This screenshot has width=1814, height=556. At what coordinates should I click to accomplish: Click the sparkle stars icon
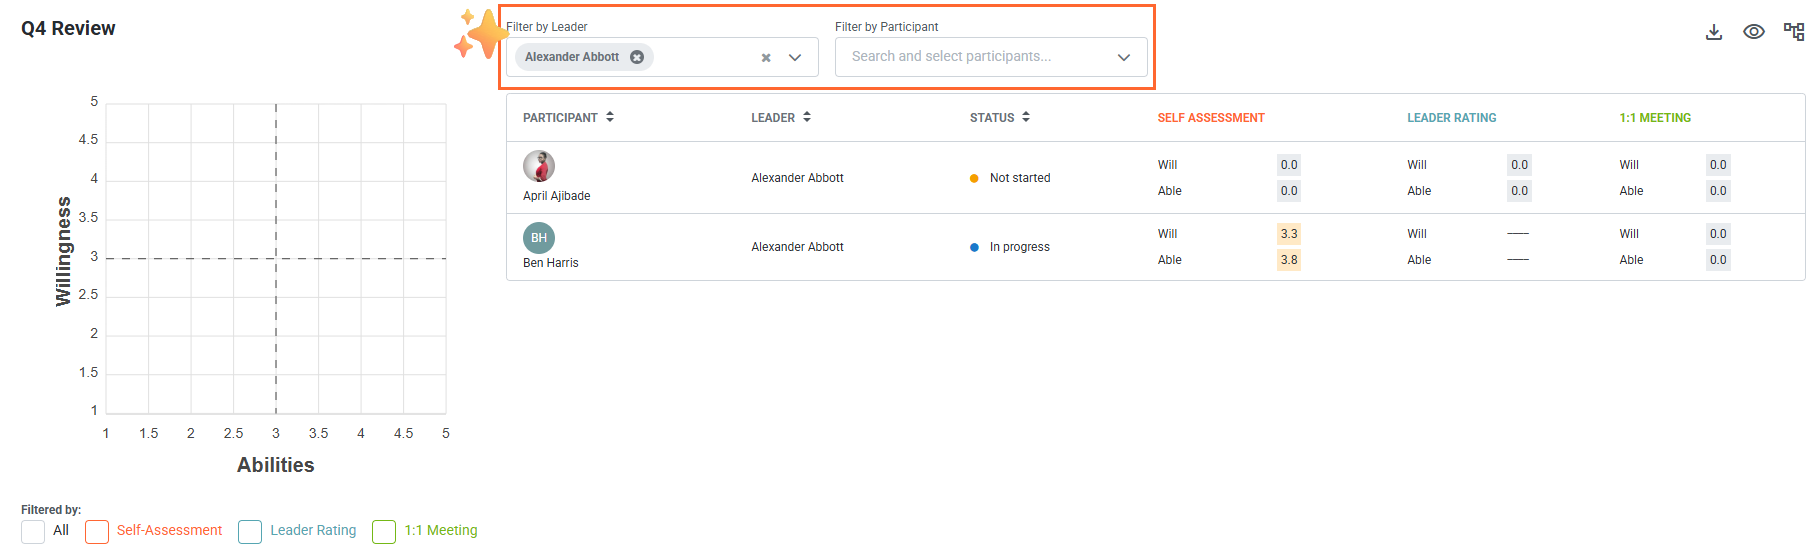[480, 34]
